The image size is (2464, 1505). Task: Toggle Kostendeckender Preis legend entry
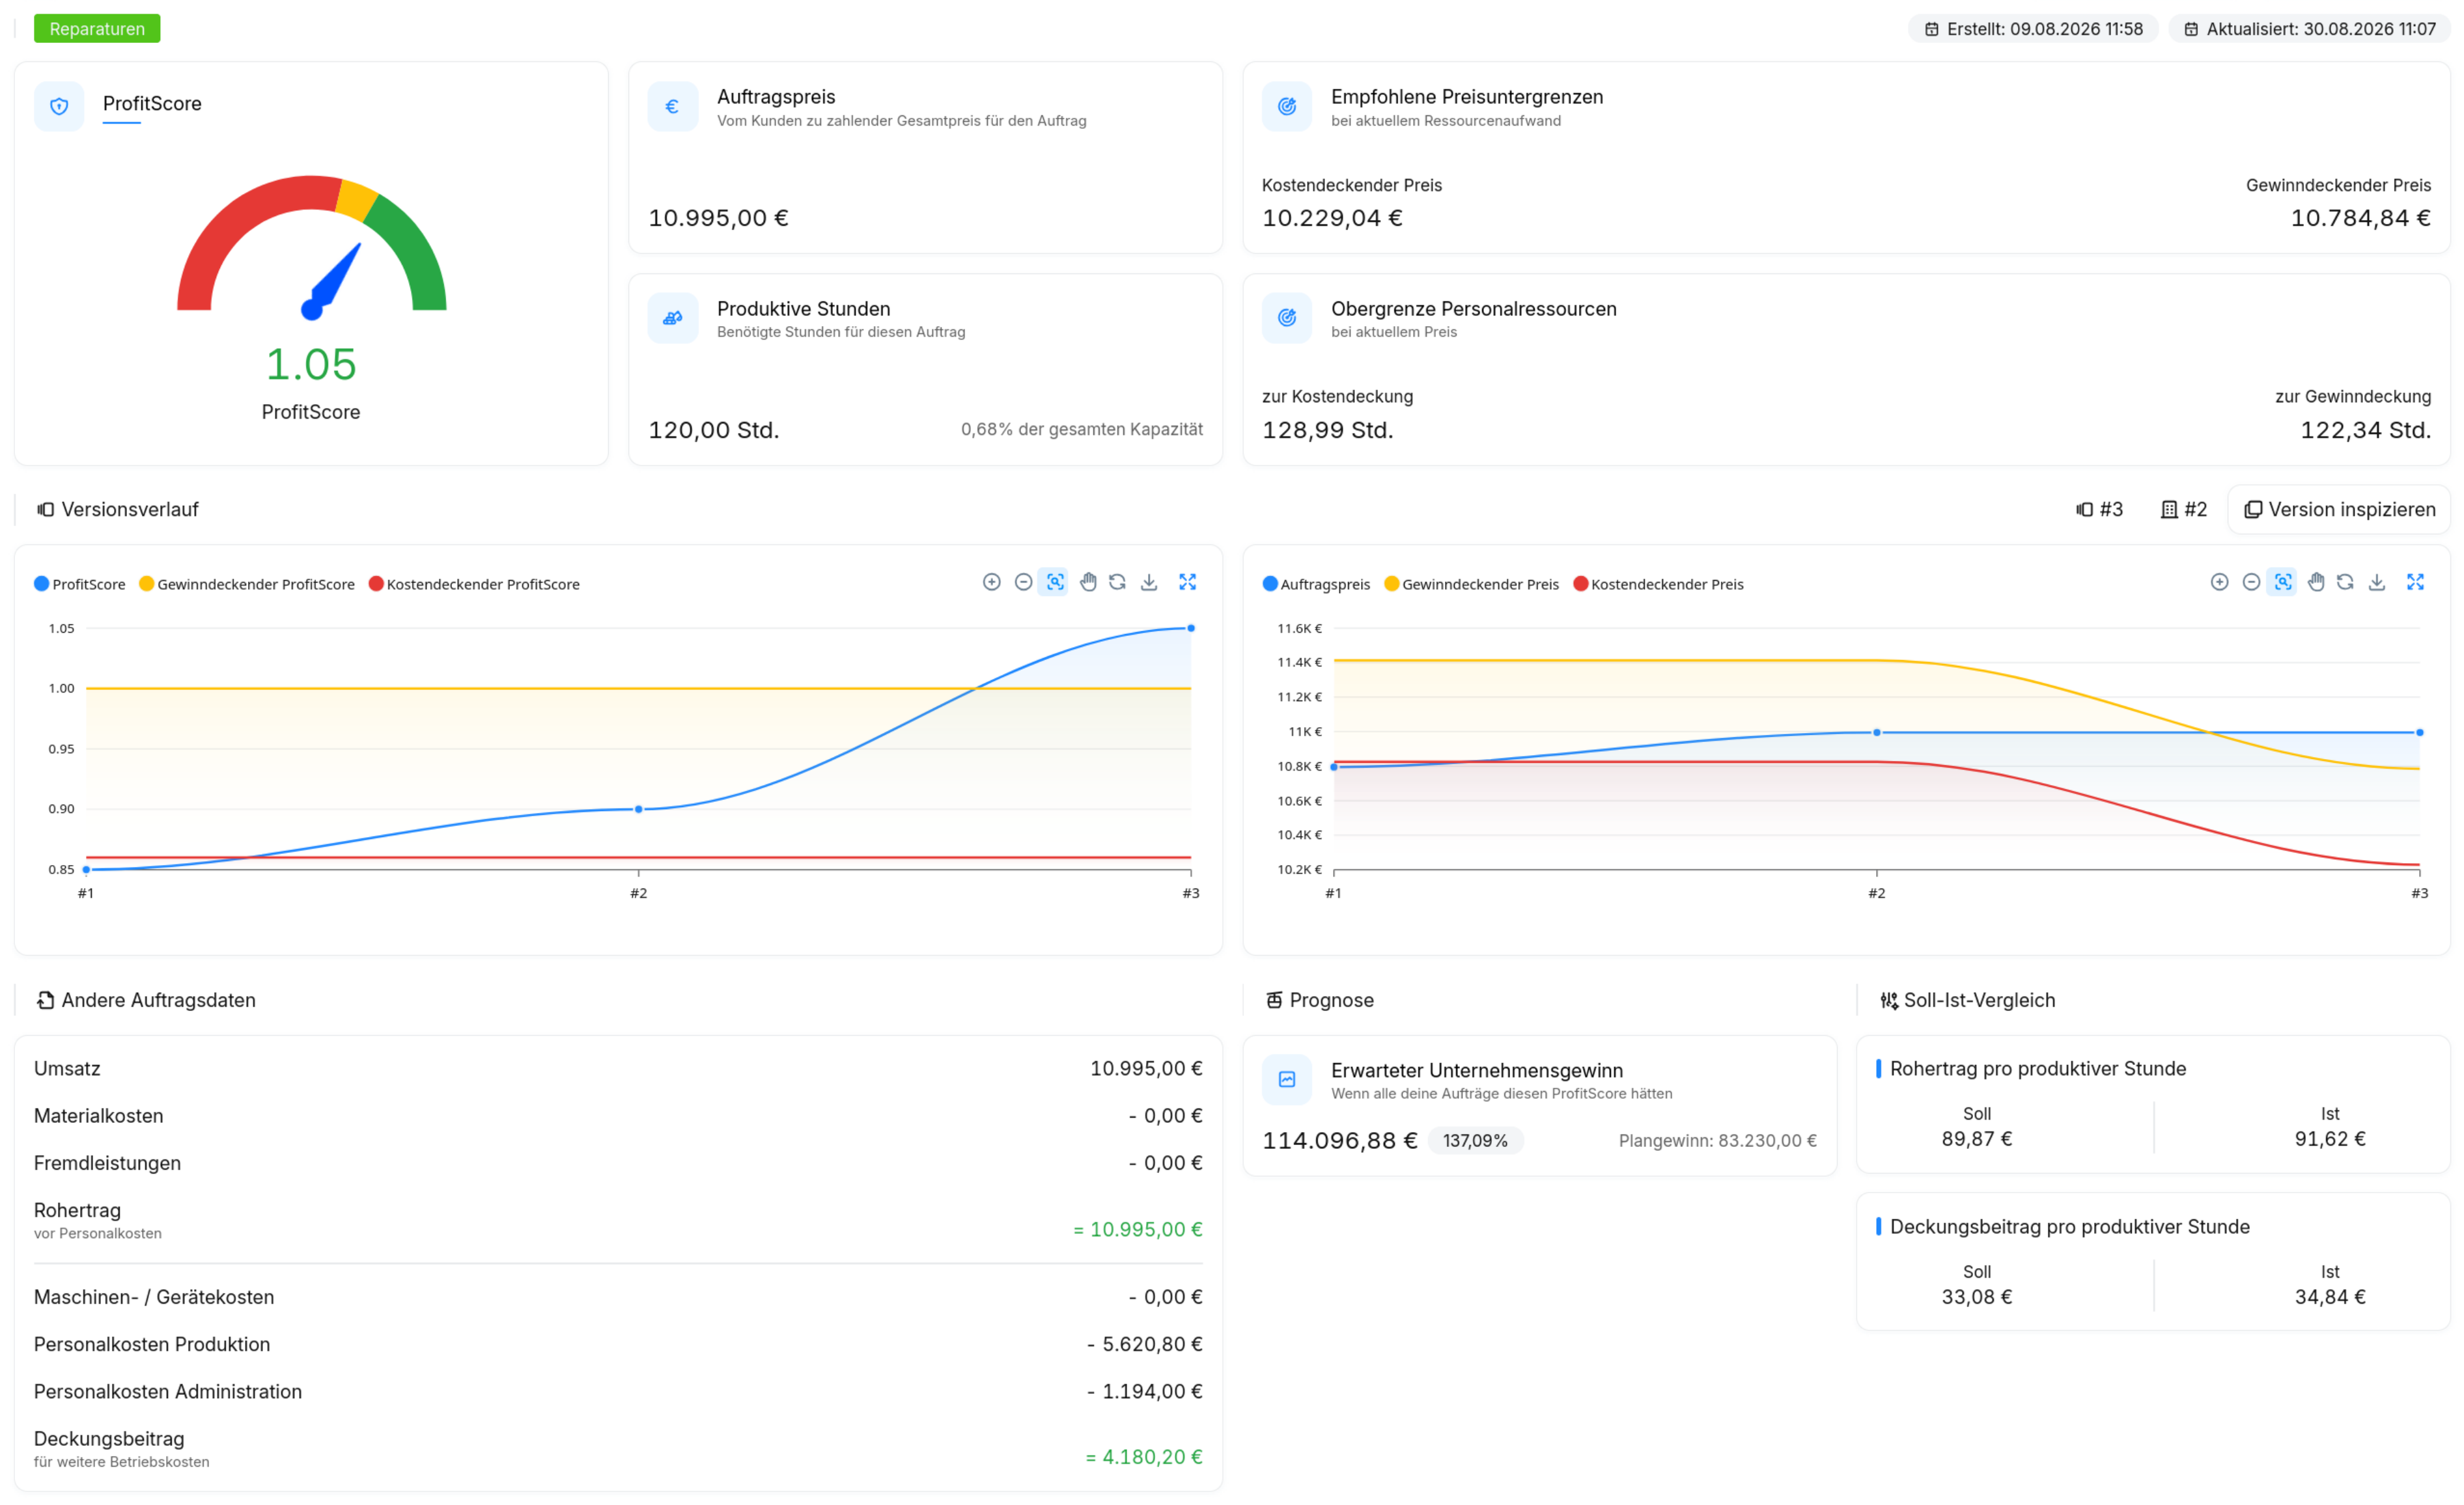click(x=1659, y=584)
